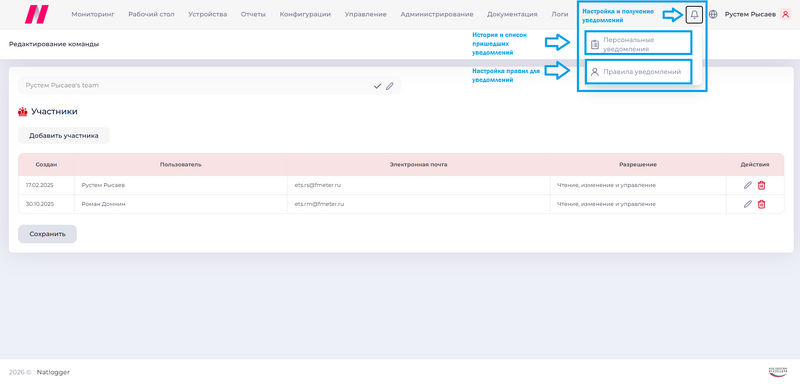Click the red user profile icon
The image size is (800, 384).
[x=785, y=15]
